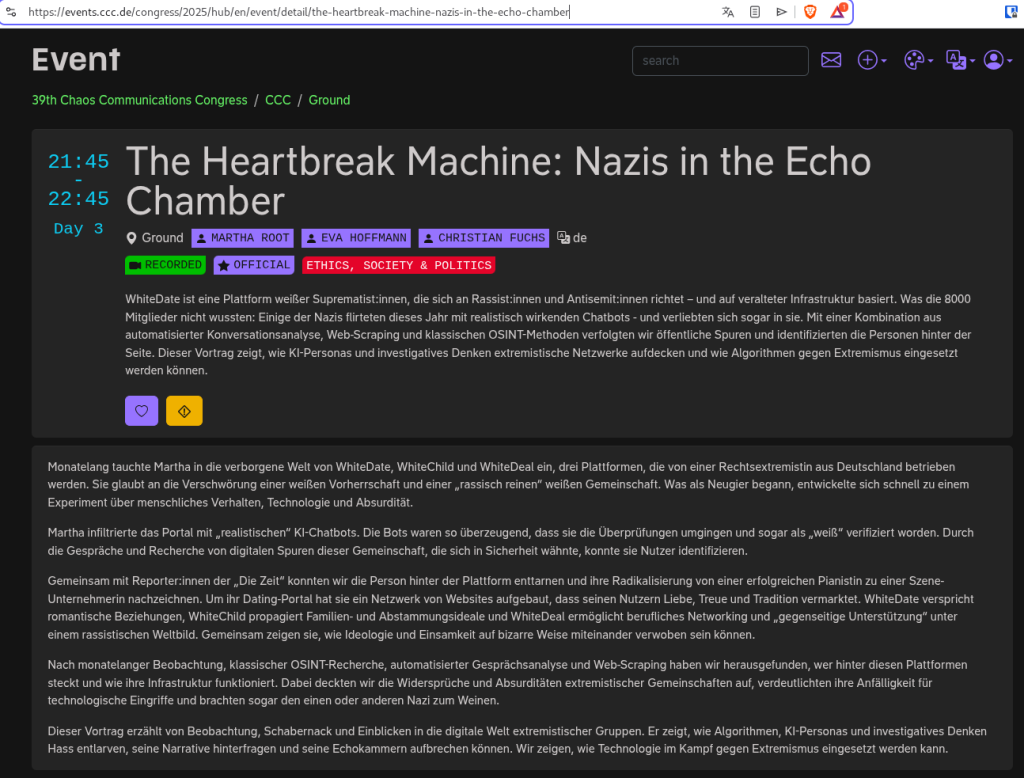Click the share send icon in address bar
The image size is (1024, 778).
point(782,12)
